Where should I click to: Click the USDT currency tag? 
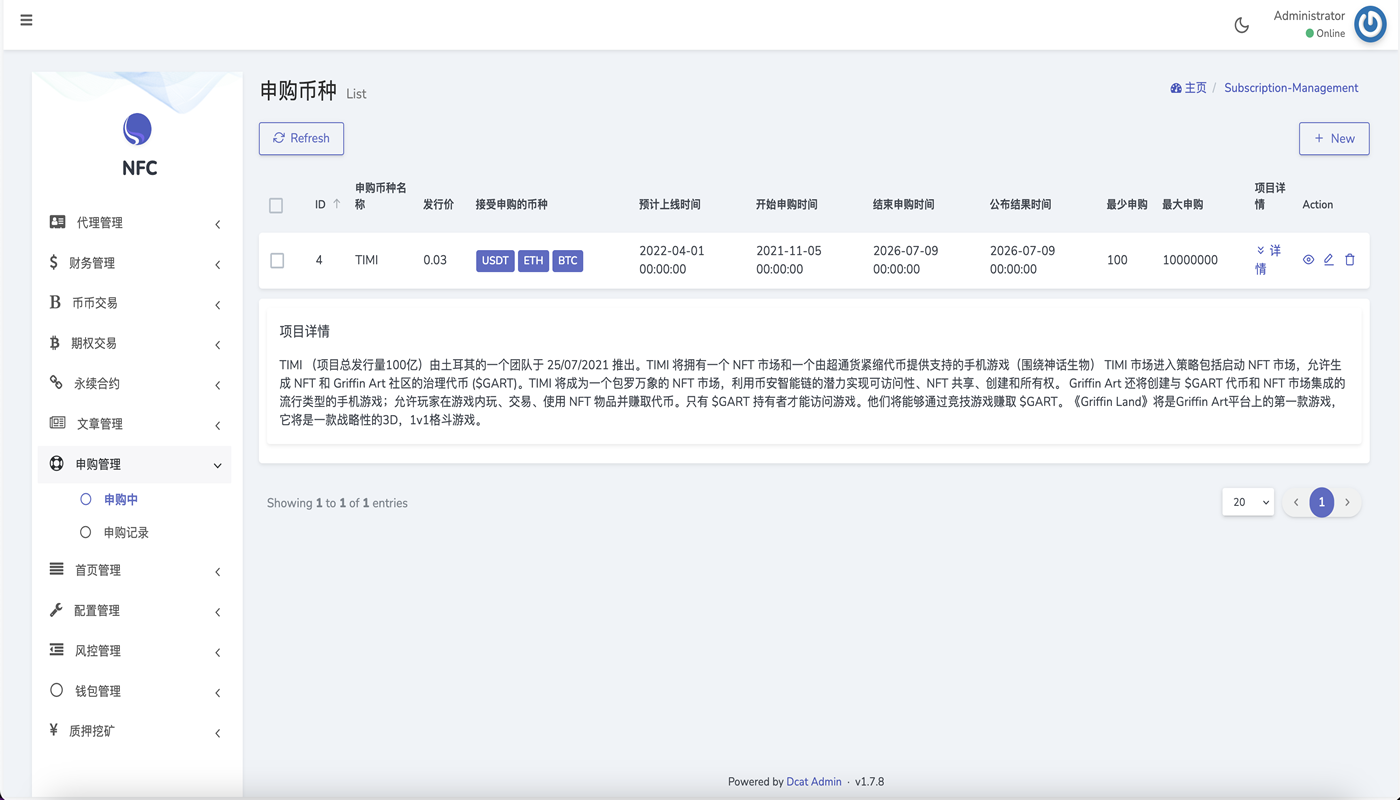(495, 260)
